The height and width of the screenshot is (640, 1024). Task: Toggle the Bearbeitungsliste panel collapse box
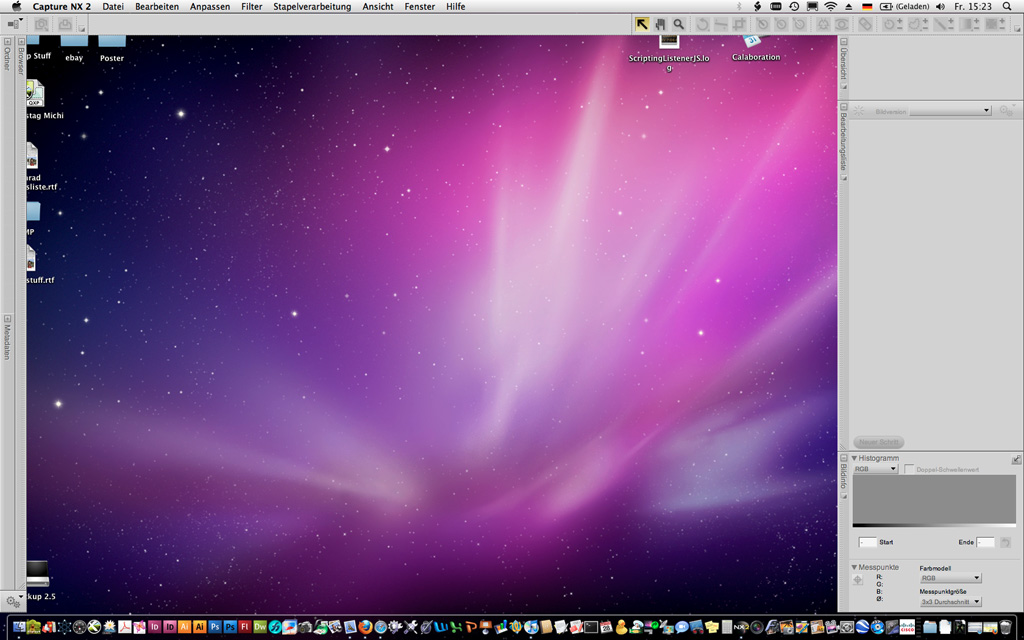click(843, 106)
